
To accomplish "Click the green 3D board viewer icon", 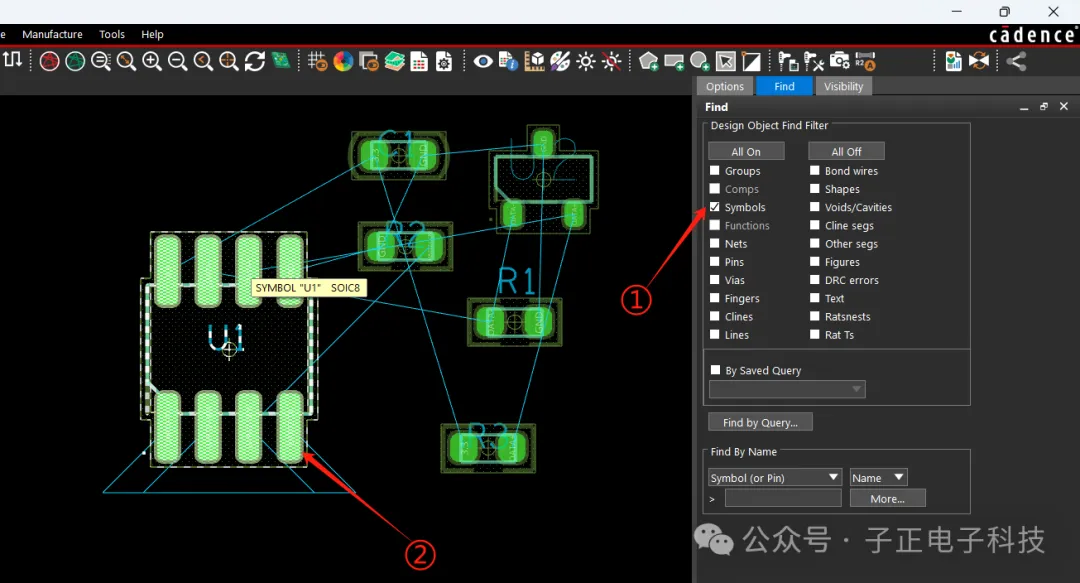I will pyautogui.click(x=281, y=61).
